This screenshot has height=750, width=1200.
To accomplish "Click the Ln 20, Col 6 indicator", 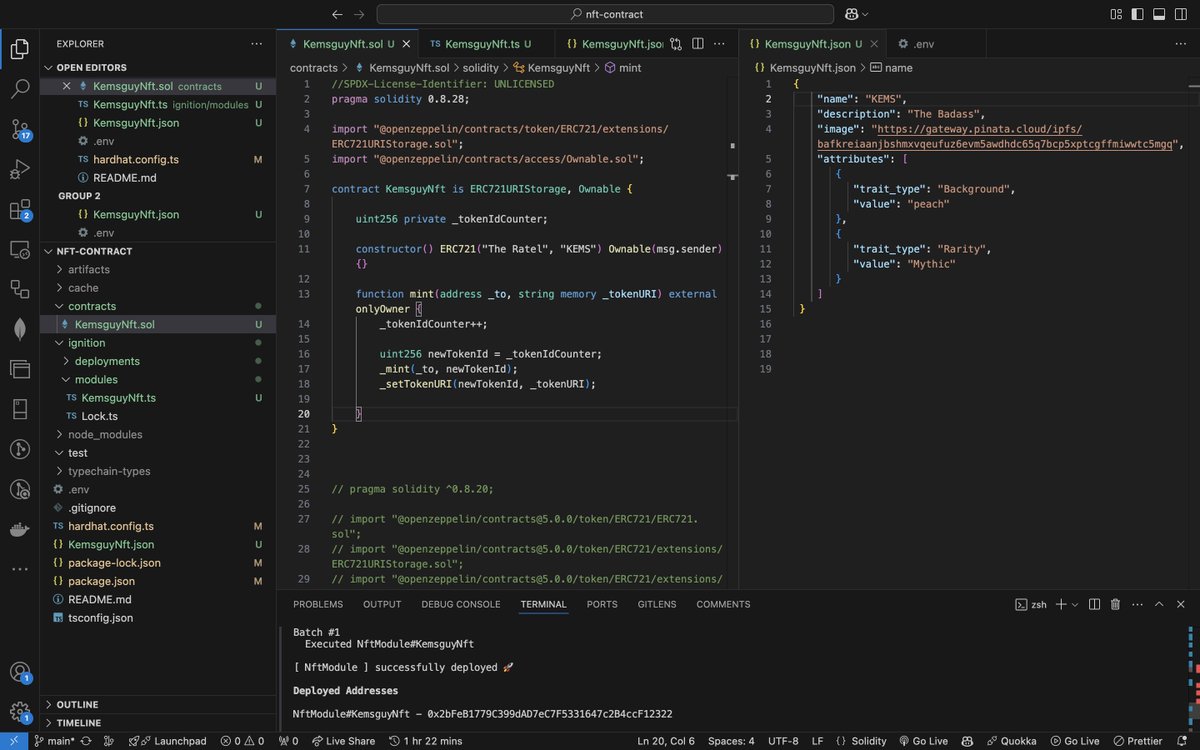I will [666, 741].
